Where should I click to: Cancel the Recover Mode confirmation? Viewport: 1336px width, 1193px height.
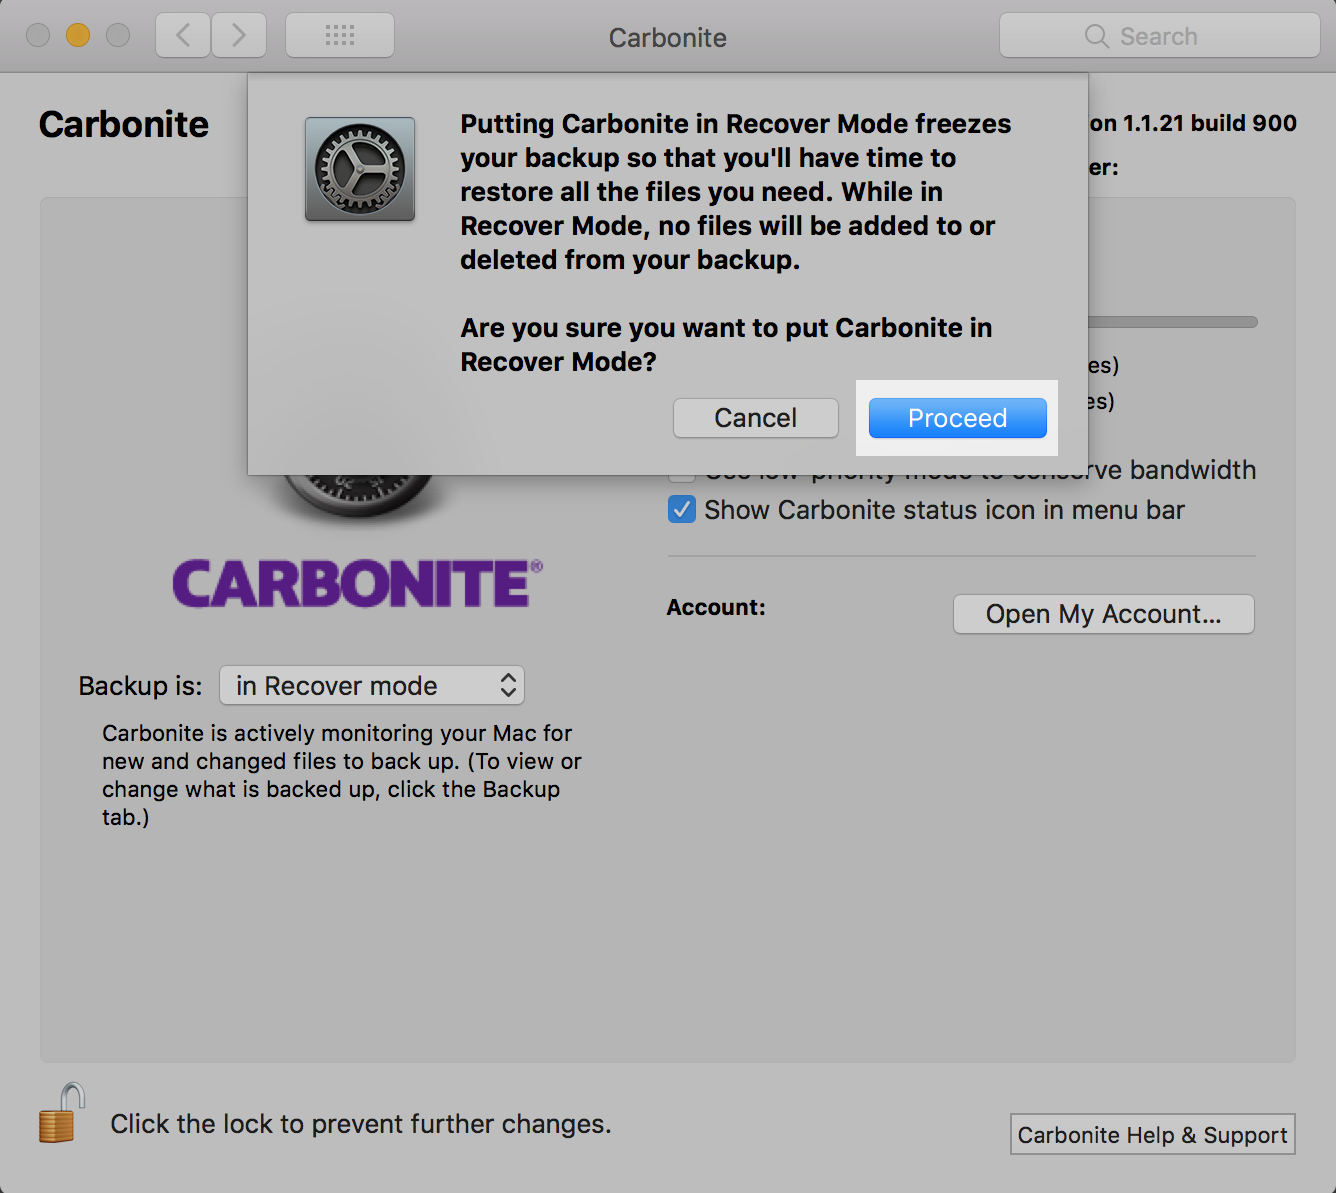click(x=755, y=418)
